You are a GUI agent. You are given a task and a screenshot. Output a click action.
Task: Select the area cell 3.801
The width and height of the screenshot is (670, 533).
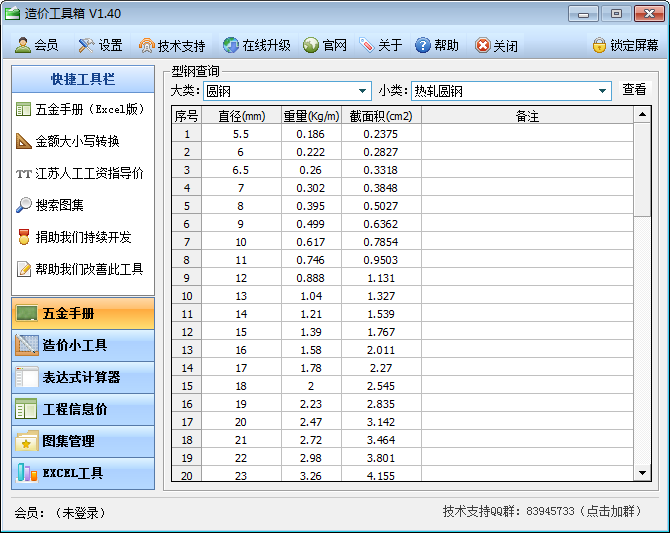click(381, 458)
